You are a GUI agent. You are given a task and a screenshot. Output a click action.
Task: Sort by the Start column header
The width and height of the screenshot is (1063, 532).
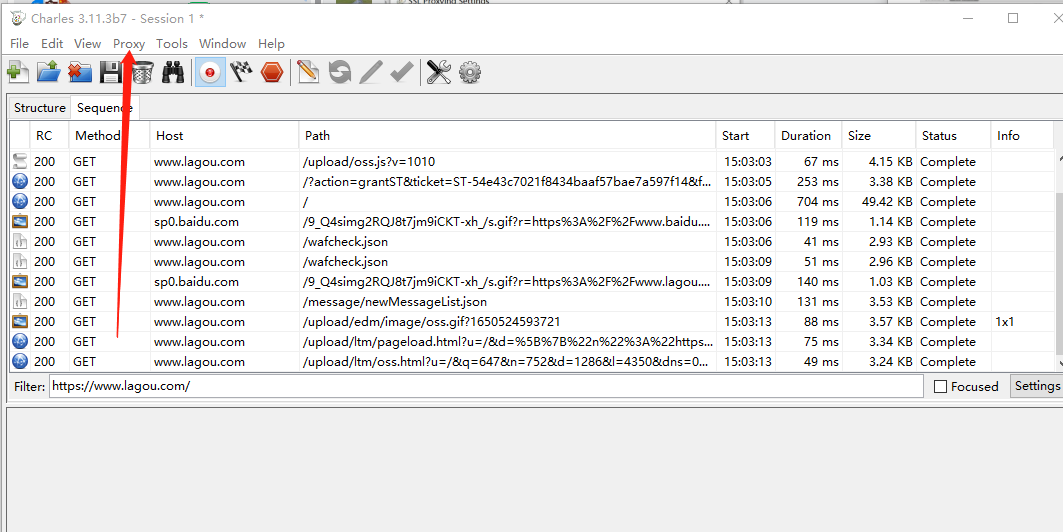click(x=745, y=136)
